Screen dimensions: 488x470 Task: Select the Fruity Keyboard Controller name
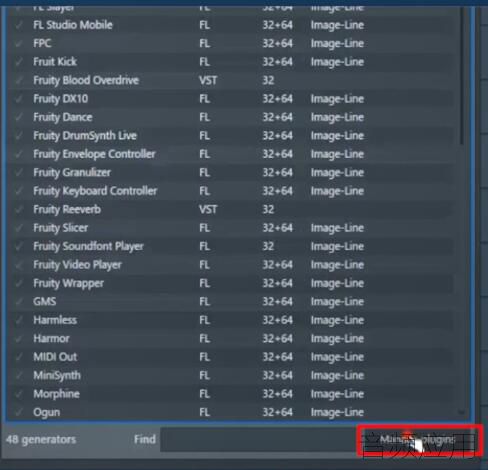tap(95, 191)
